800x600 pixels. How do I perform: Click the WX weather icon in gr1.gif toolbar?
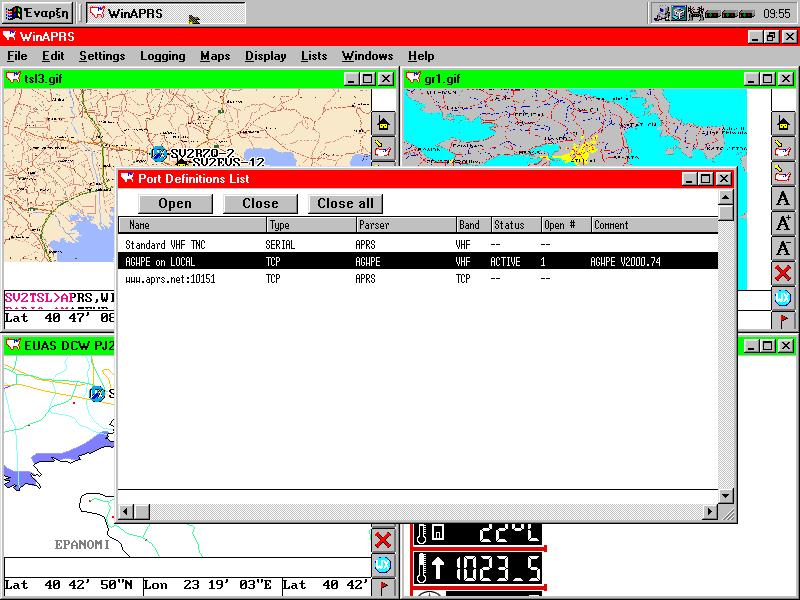coord(783,298)
